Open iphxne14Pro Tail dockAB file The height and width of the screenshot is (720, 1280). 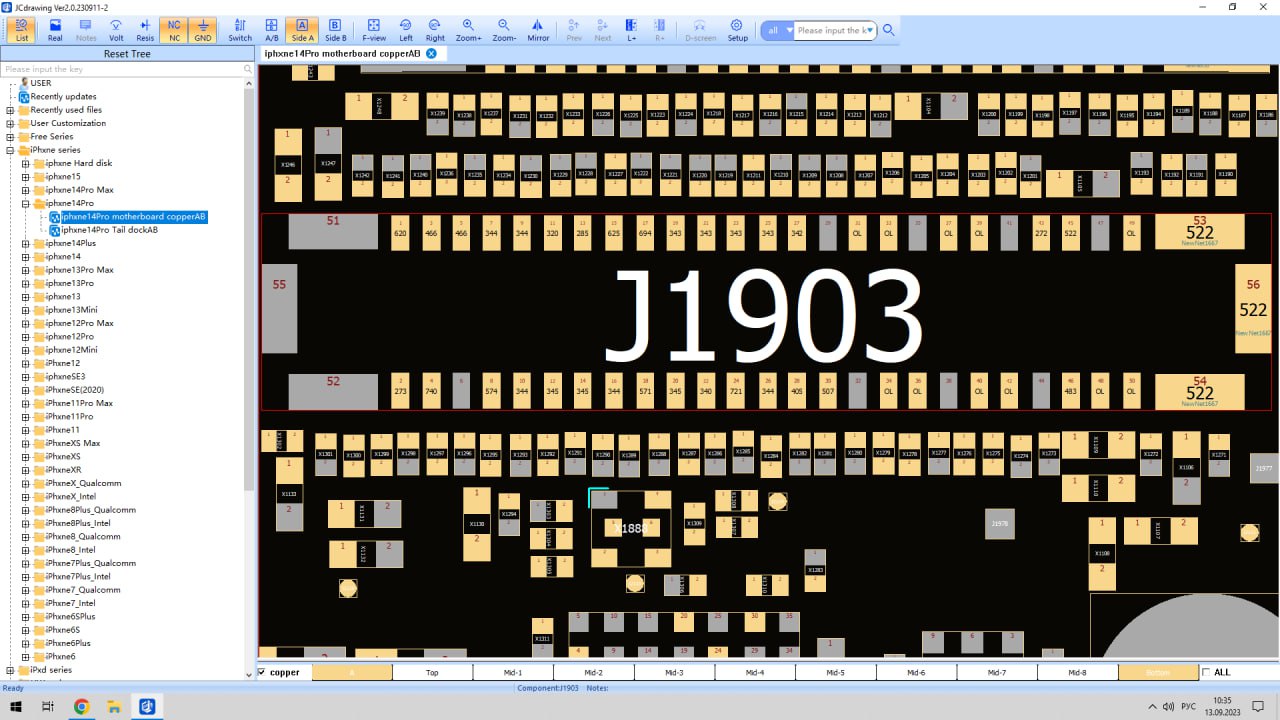pos(109,230)
